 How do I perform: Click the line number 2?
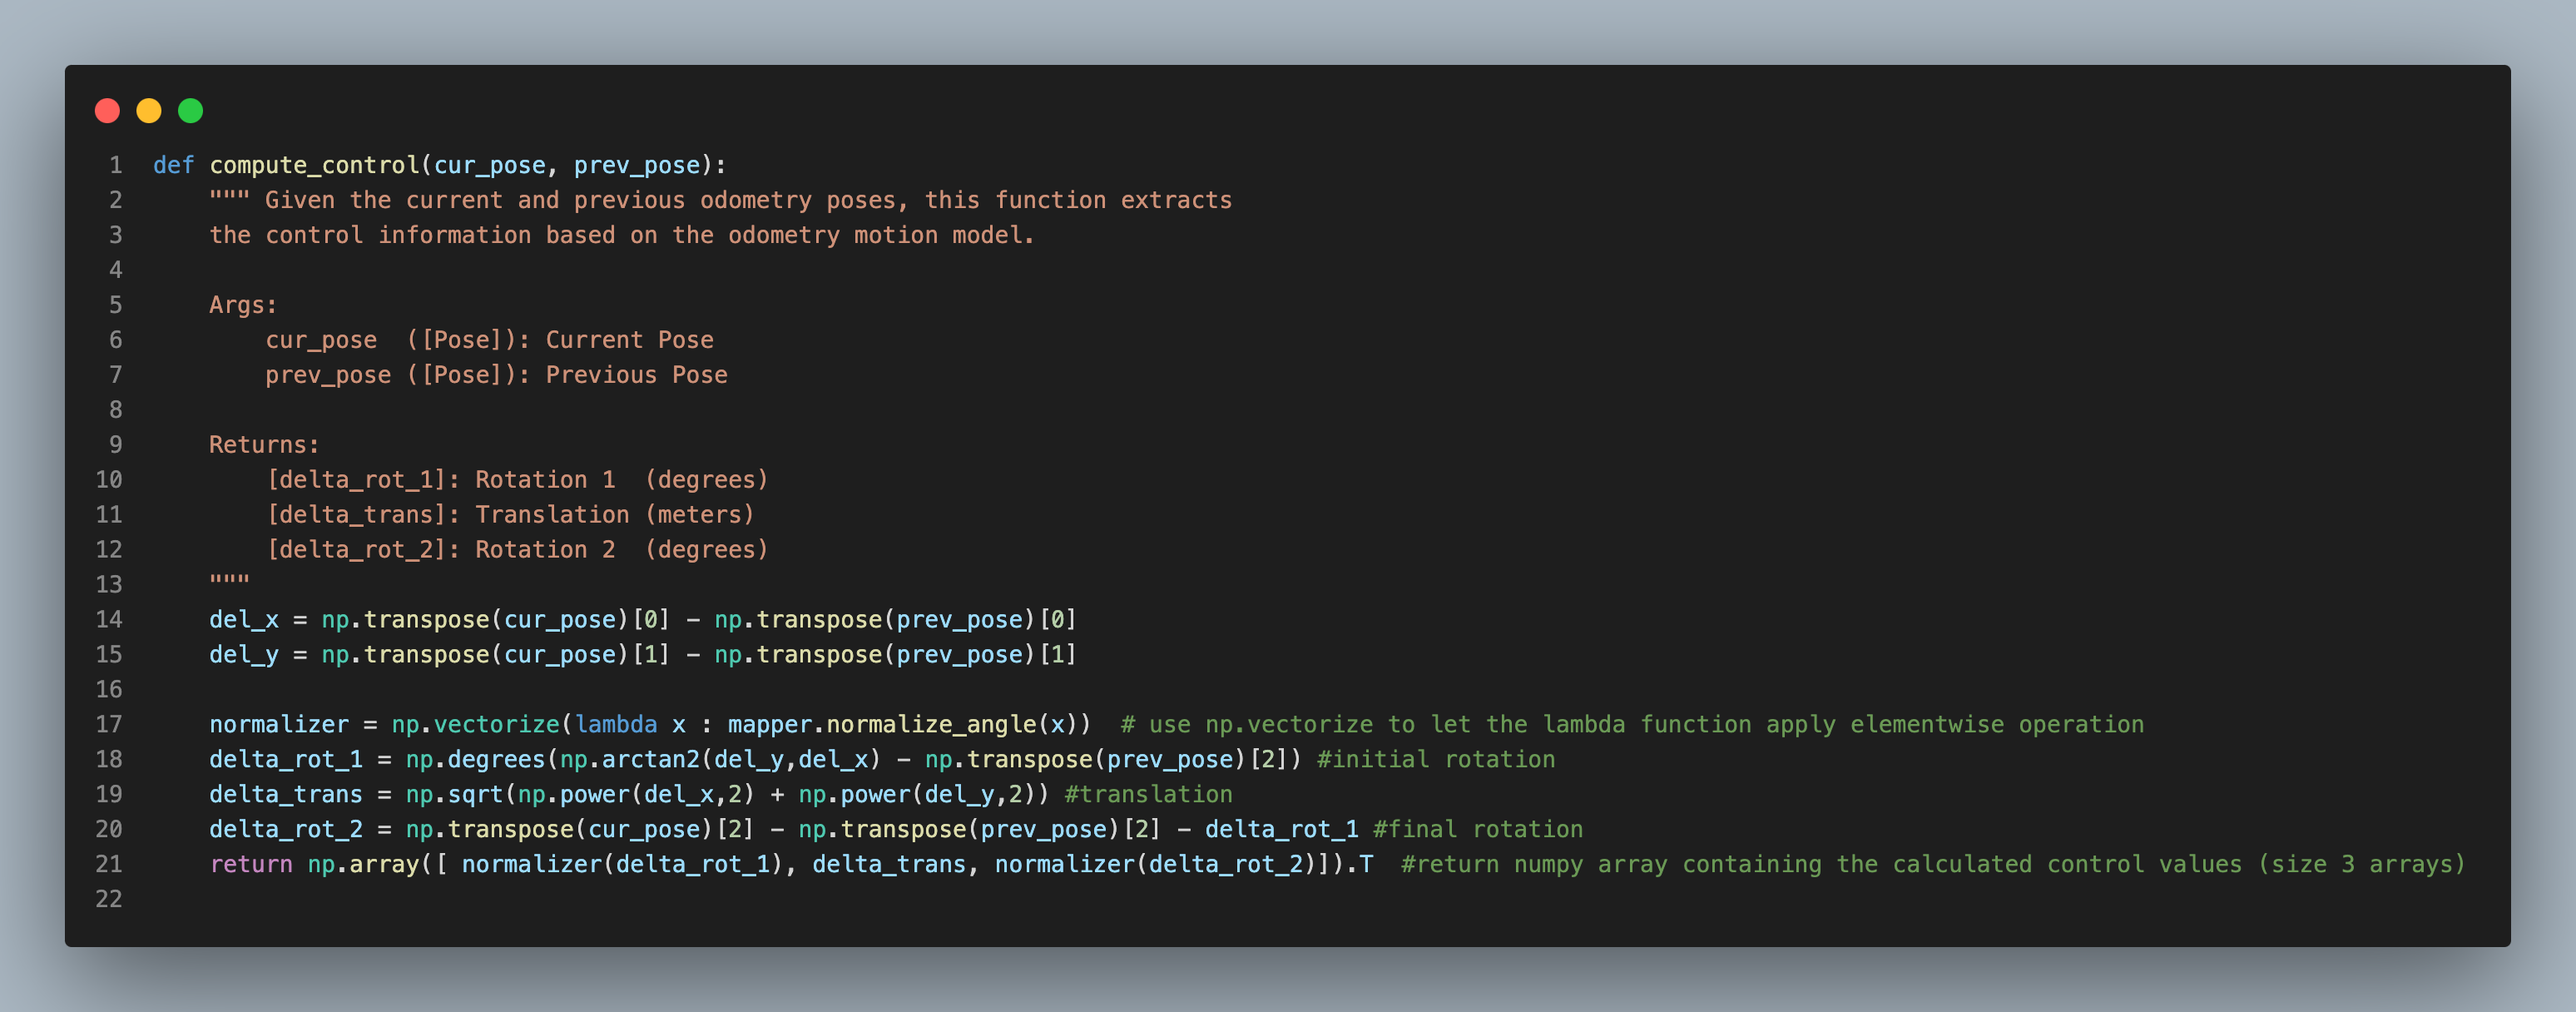116,200
